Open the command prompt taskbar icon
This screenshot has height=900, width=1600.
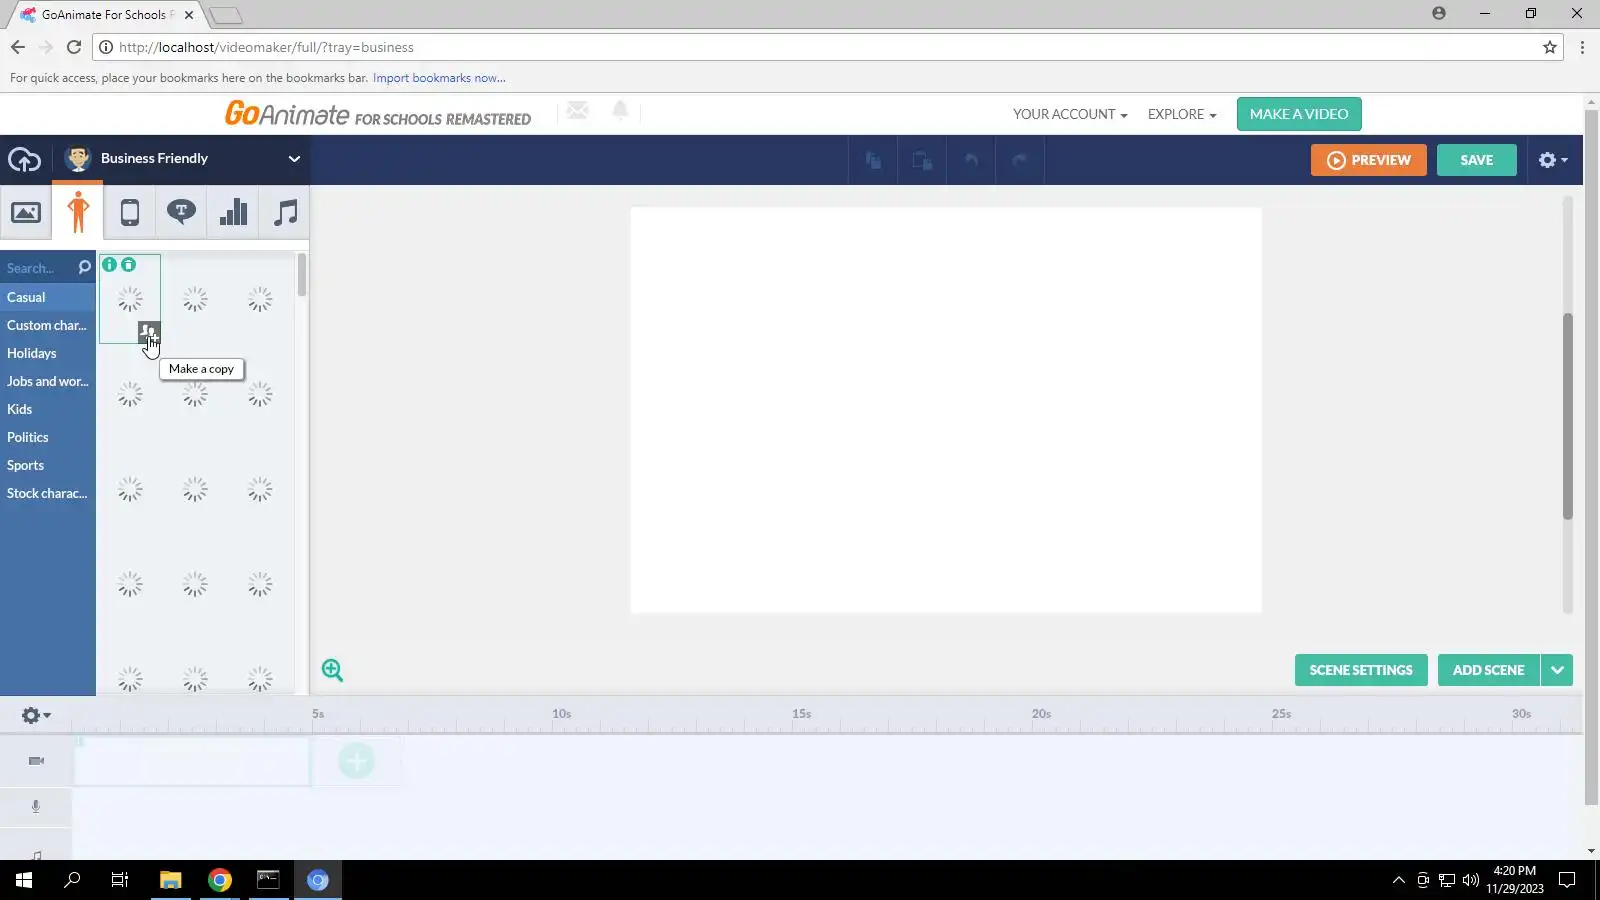[268, 880]
